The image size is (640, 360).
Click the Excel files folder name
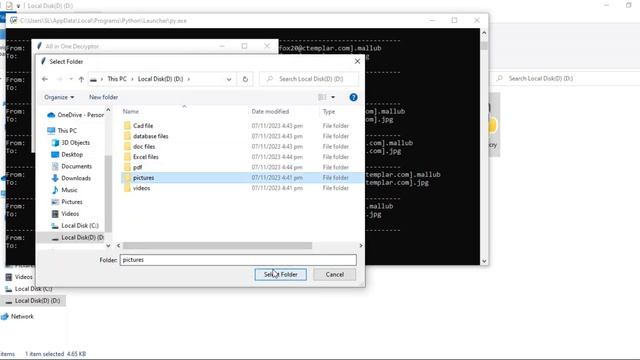click(x=146, y=157)
